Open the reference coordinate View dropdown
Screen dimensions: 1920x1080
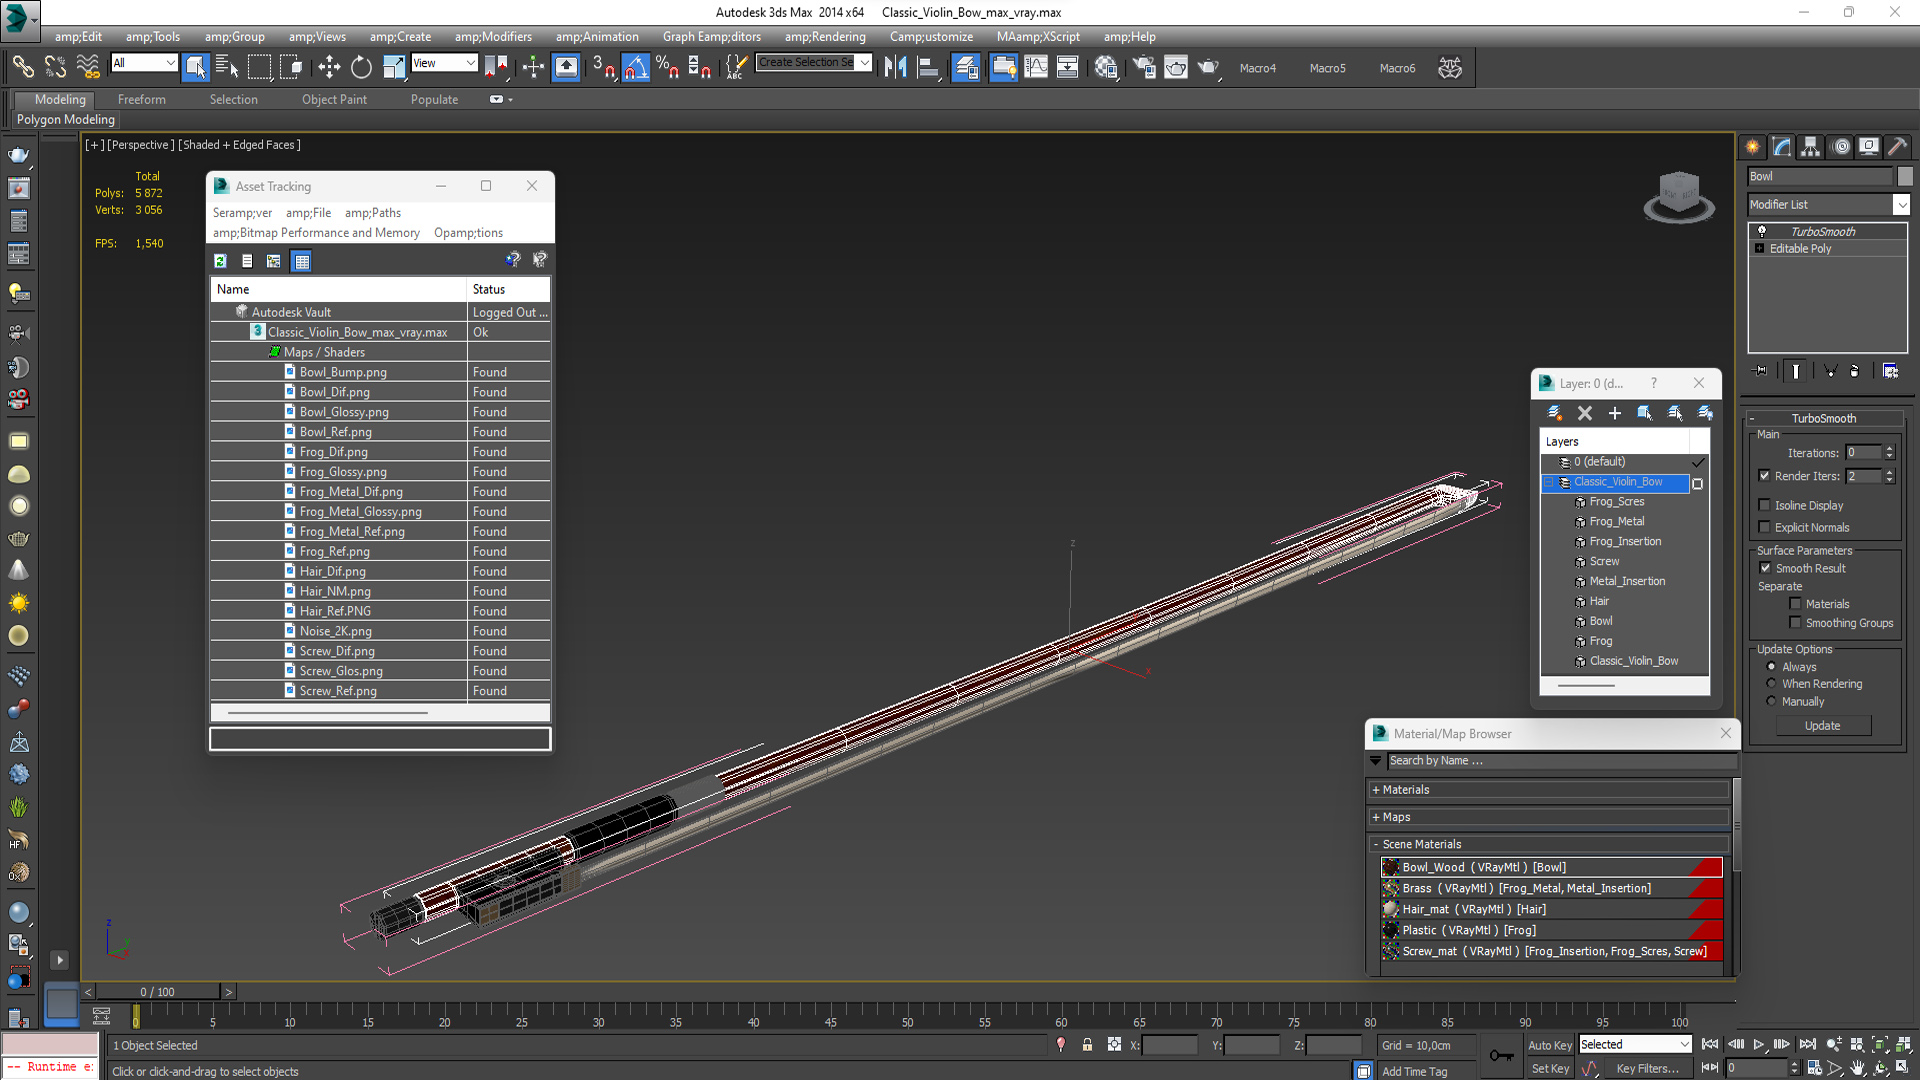pos(444,63)
